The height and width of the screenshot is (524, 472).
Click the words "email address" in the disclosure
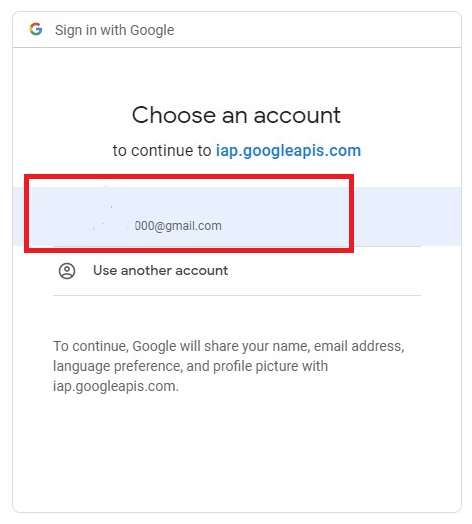coord(359,346)
